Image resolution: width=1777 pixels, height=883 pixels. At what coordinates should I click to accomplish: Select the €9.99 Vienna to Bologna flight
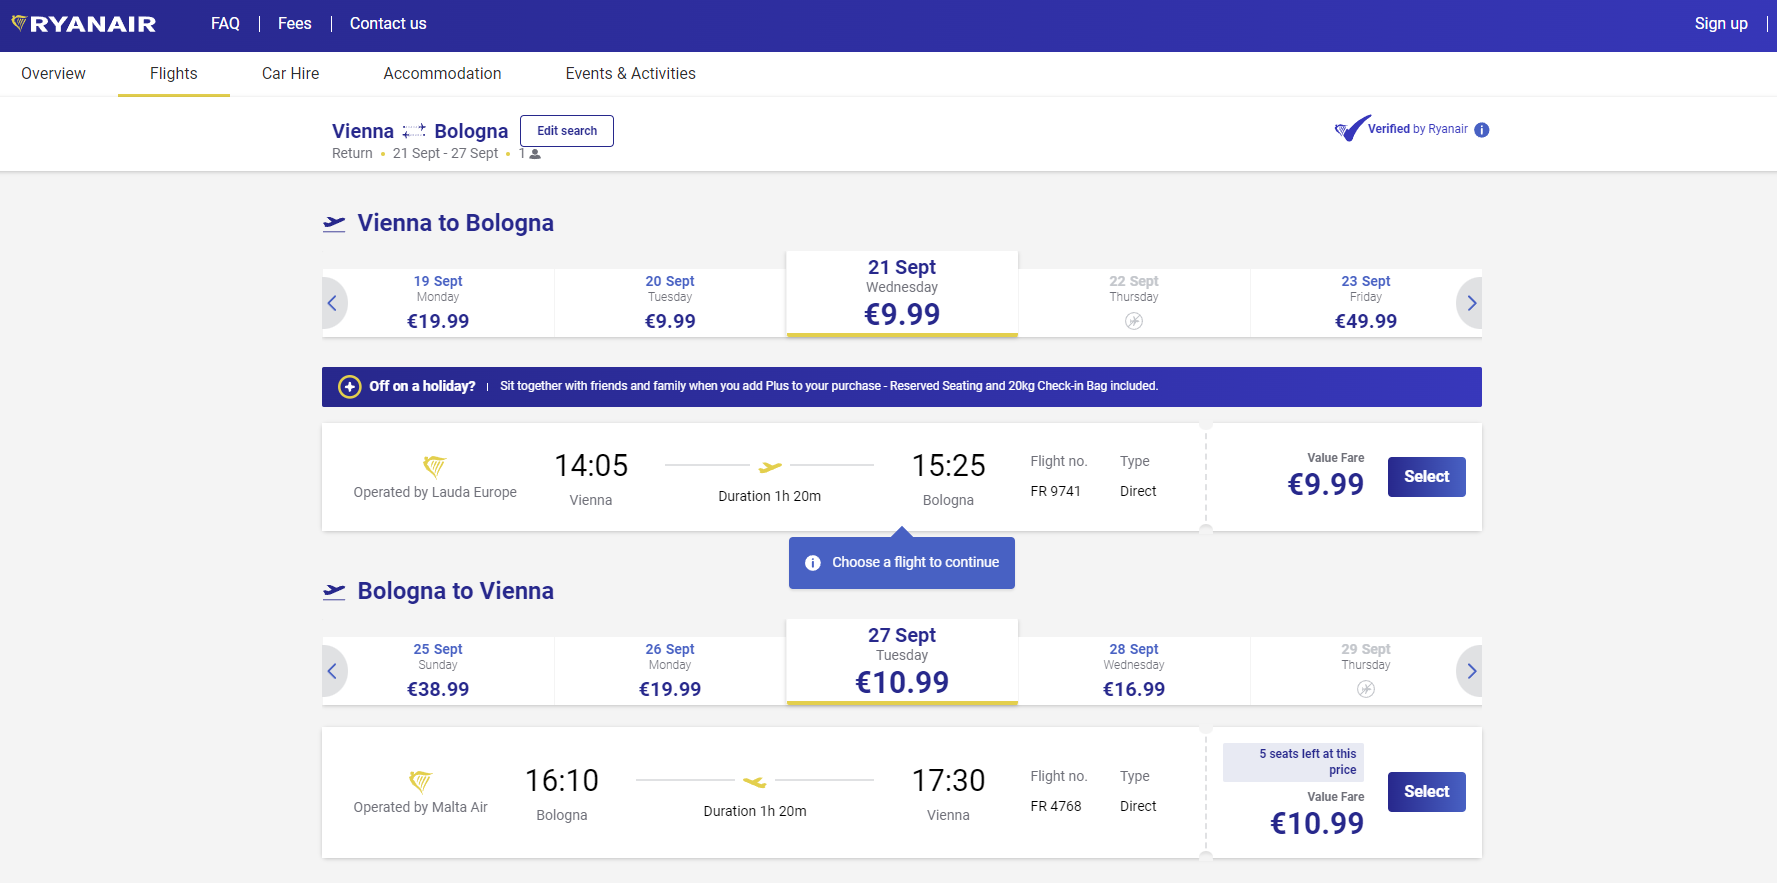click(1426, 477)
